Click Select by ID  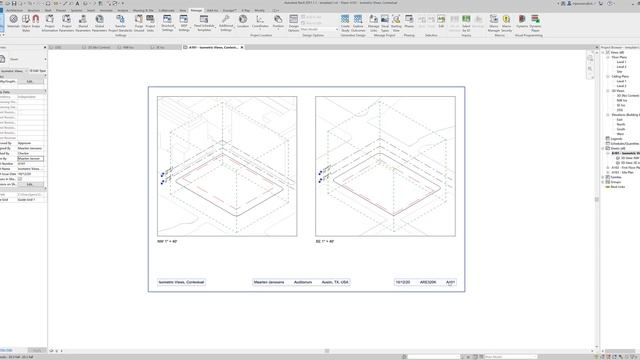466,22
